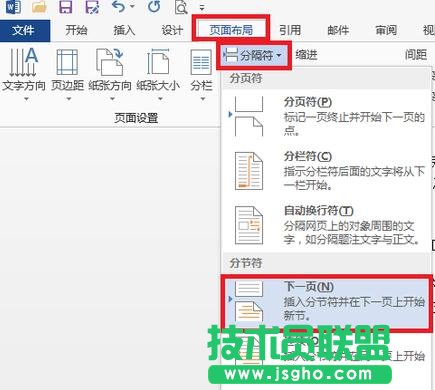Customize the Quick Access Toolbar dropdown
This screenshot has height=390, width=435.
click(202, 7)
